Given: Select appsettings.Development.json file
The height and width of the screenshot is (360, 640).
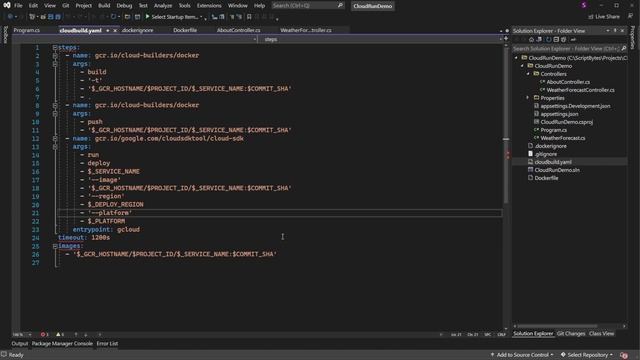Looking at the screenshot, I should click(x=575, y=106).
